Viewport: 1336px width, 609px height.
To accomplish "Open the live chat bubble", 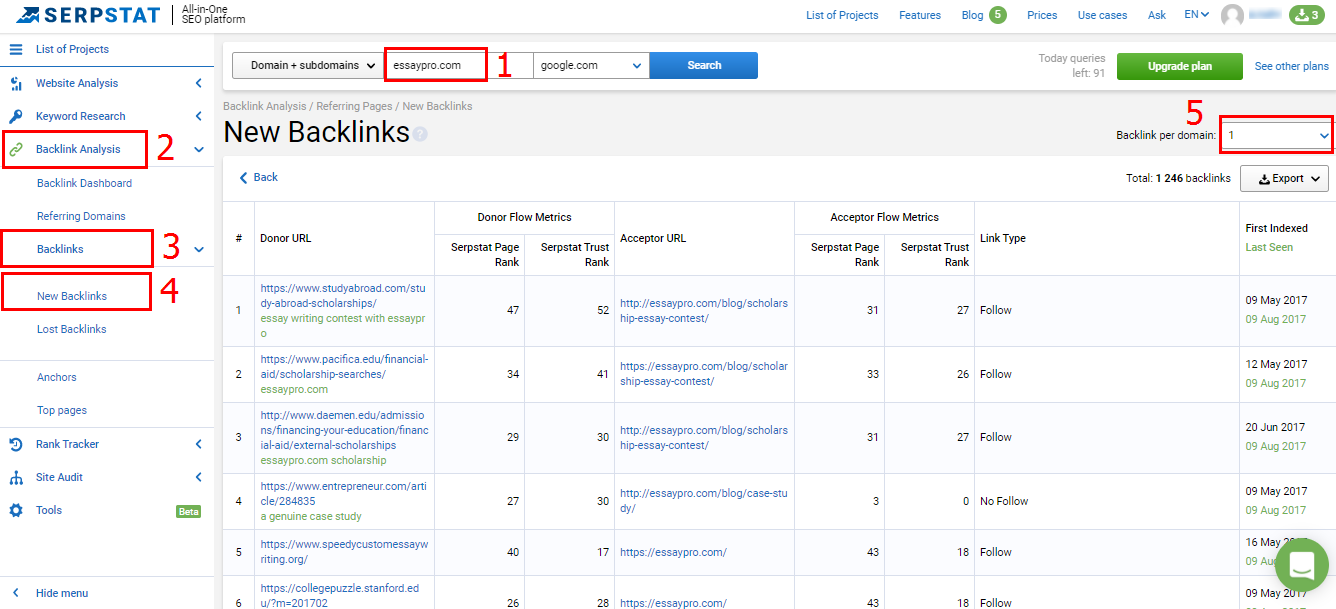I will tap(1301, 565).
